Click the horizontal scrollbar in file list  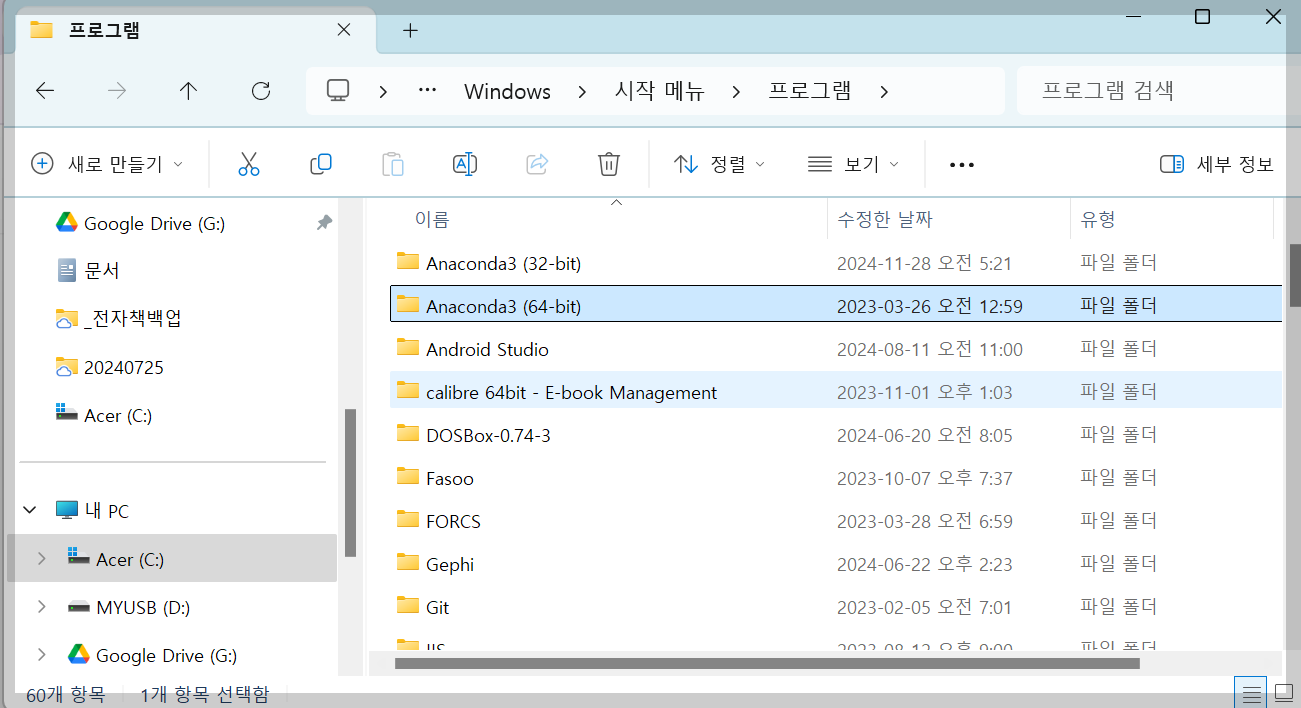click(767, 663)
